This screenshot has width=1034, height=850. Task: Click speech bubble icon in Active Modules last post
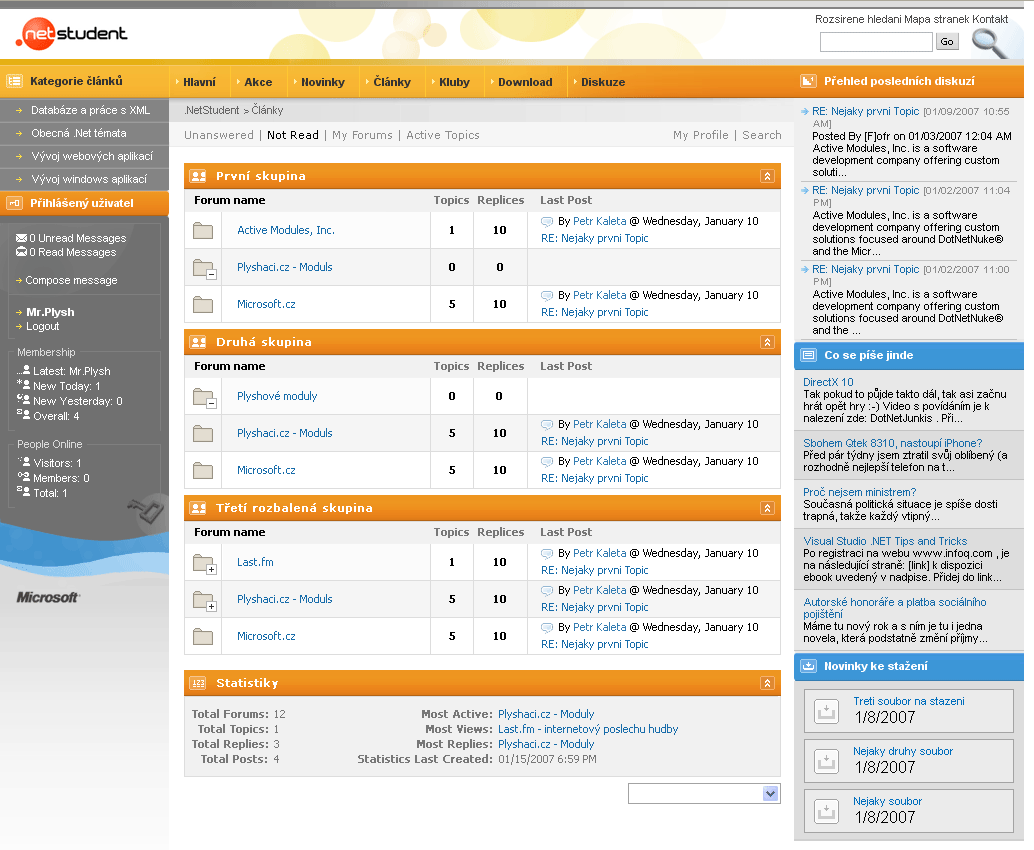coord(547,222)
